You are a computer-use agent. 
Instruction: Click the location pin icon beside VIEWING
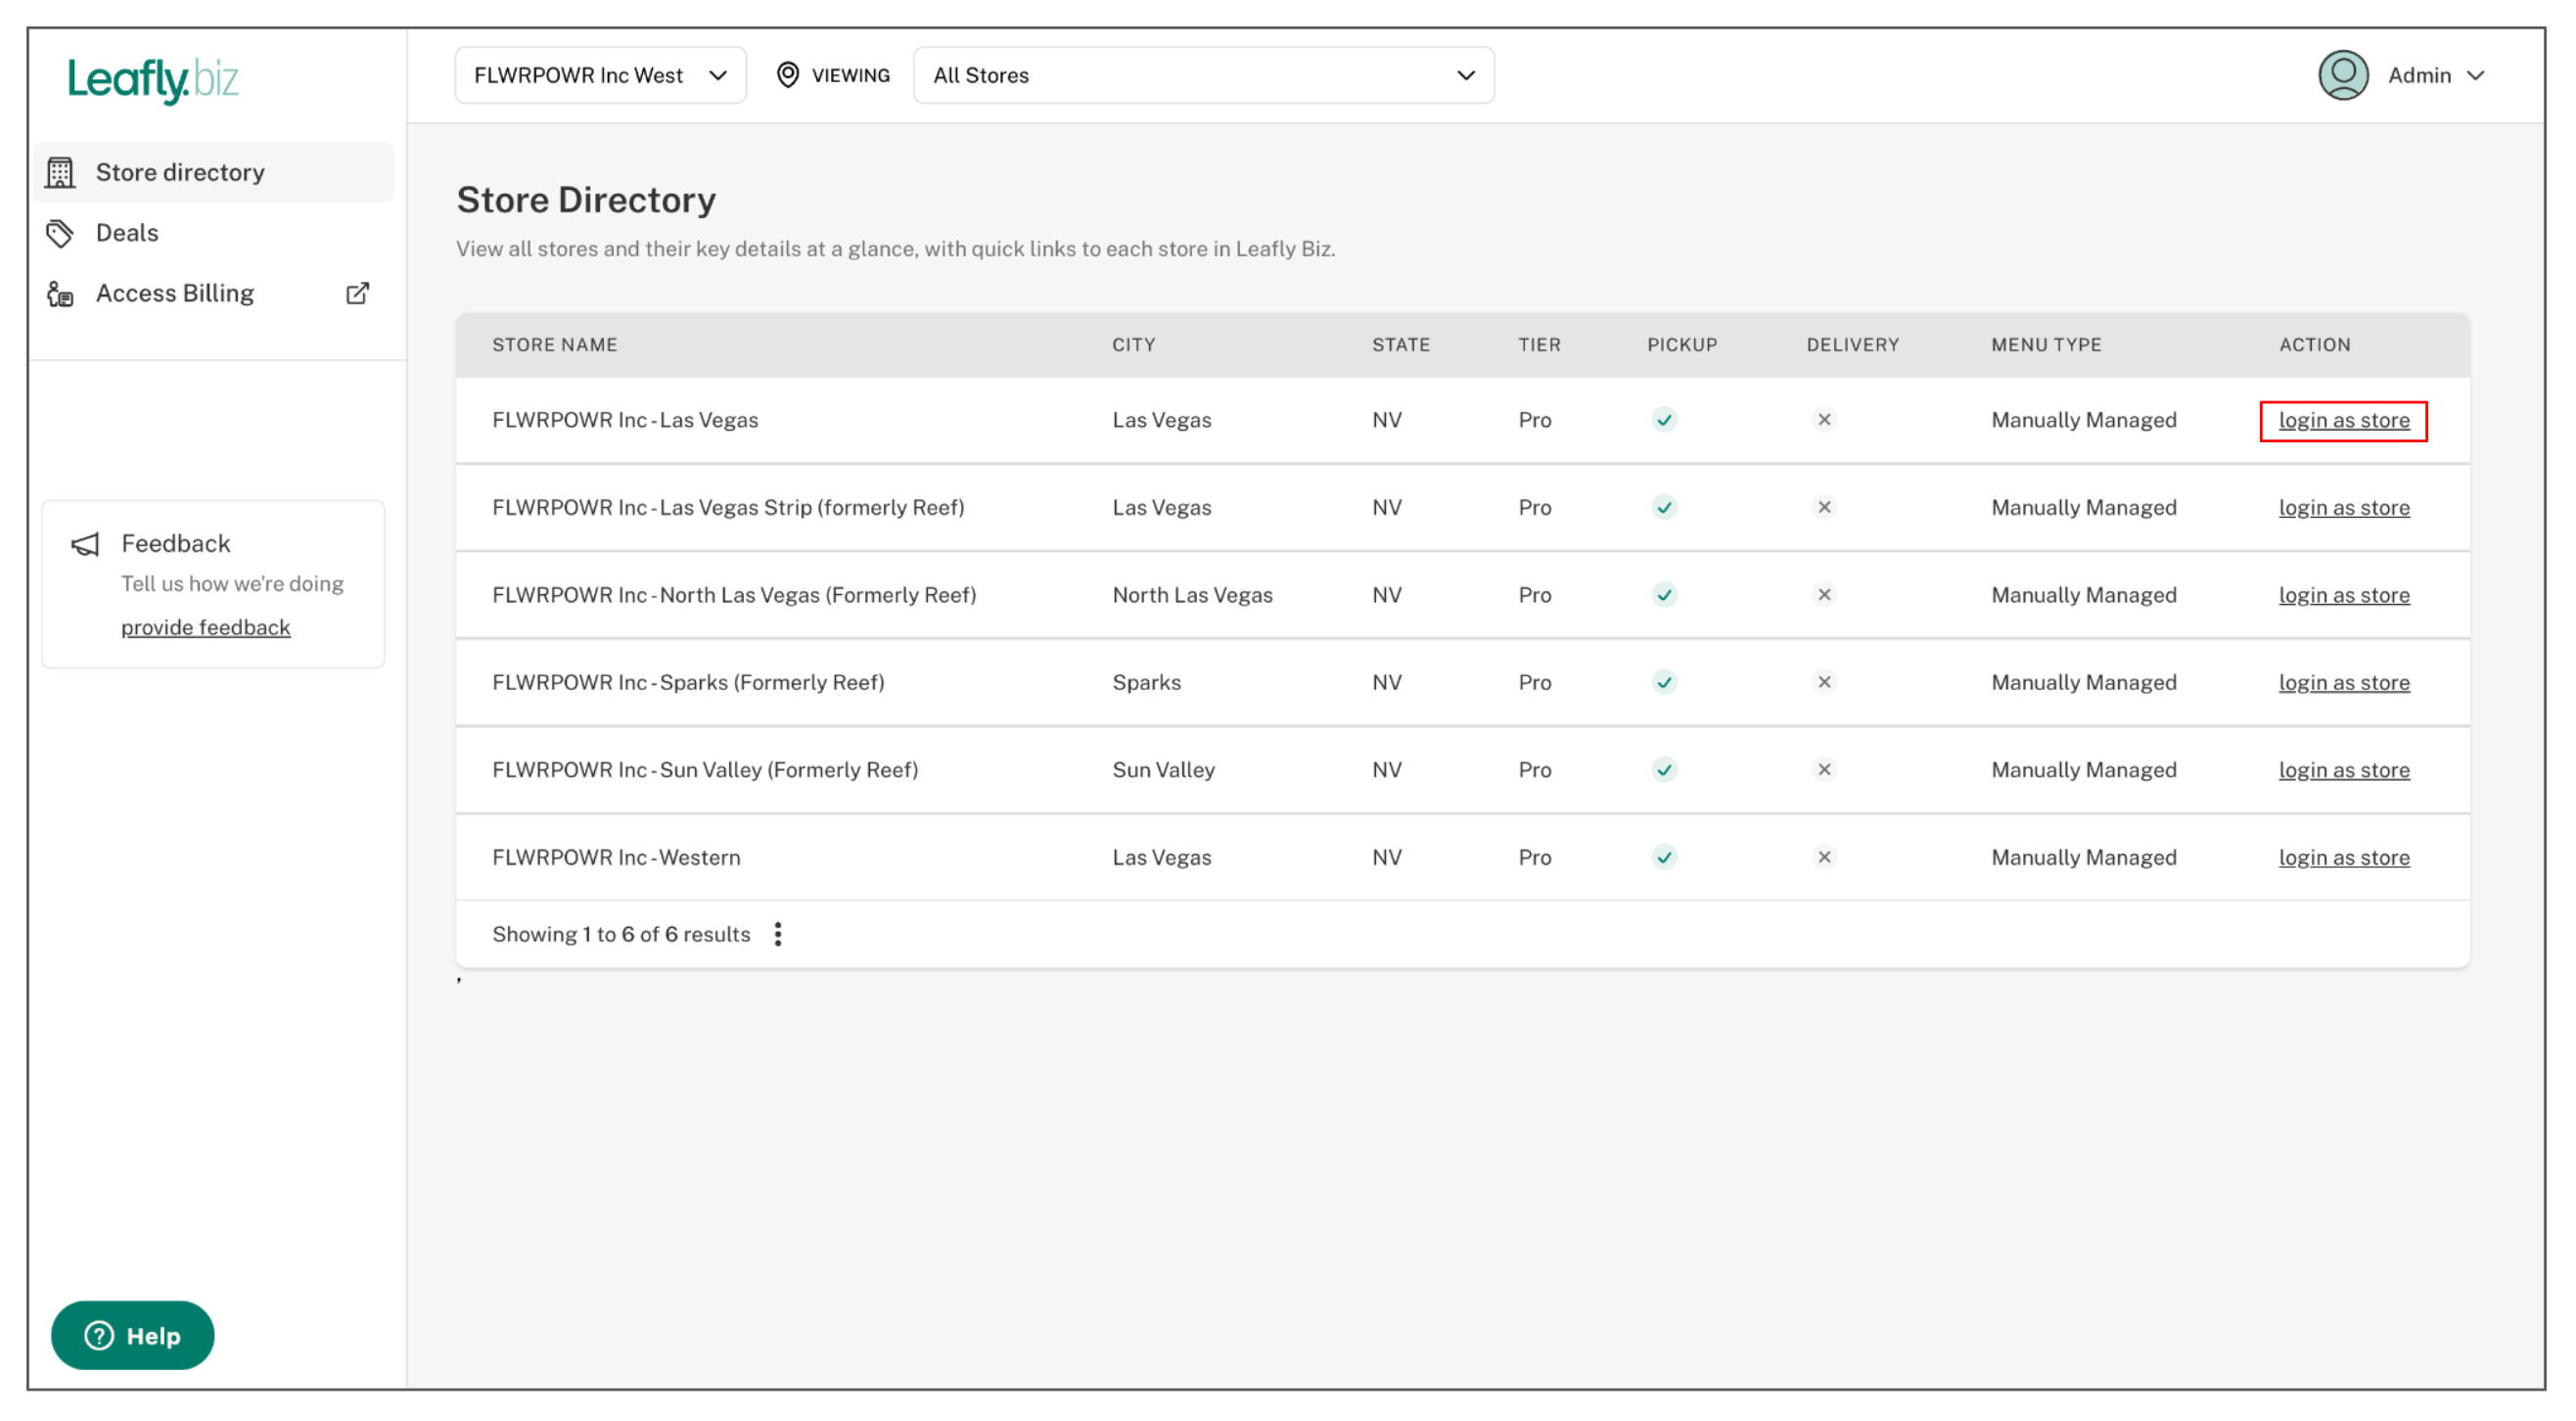(x=788, y=75)
